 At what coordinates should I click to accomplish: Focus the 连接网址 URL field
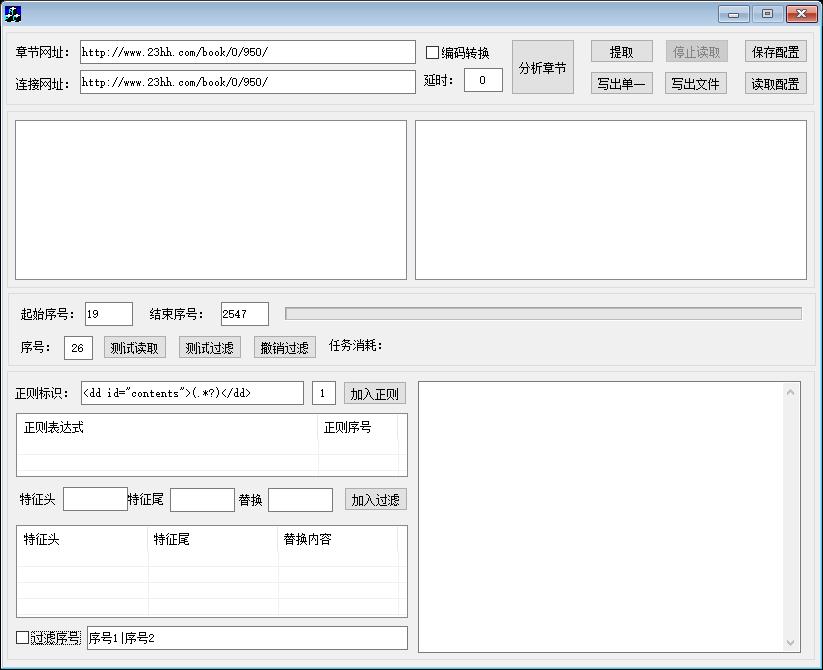pyautogui.click(x=248, y=82)
